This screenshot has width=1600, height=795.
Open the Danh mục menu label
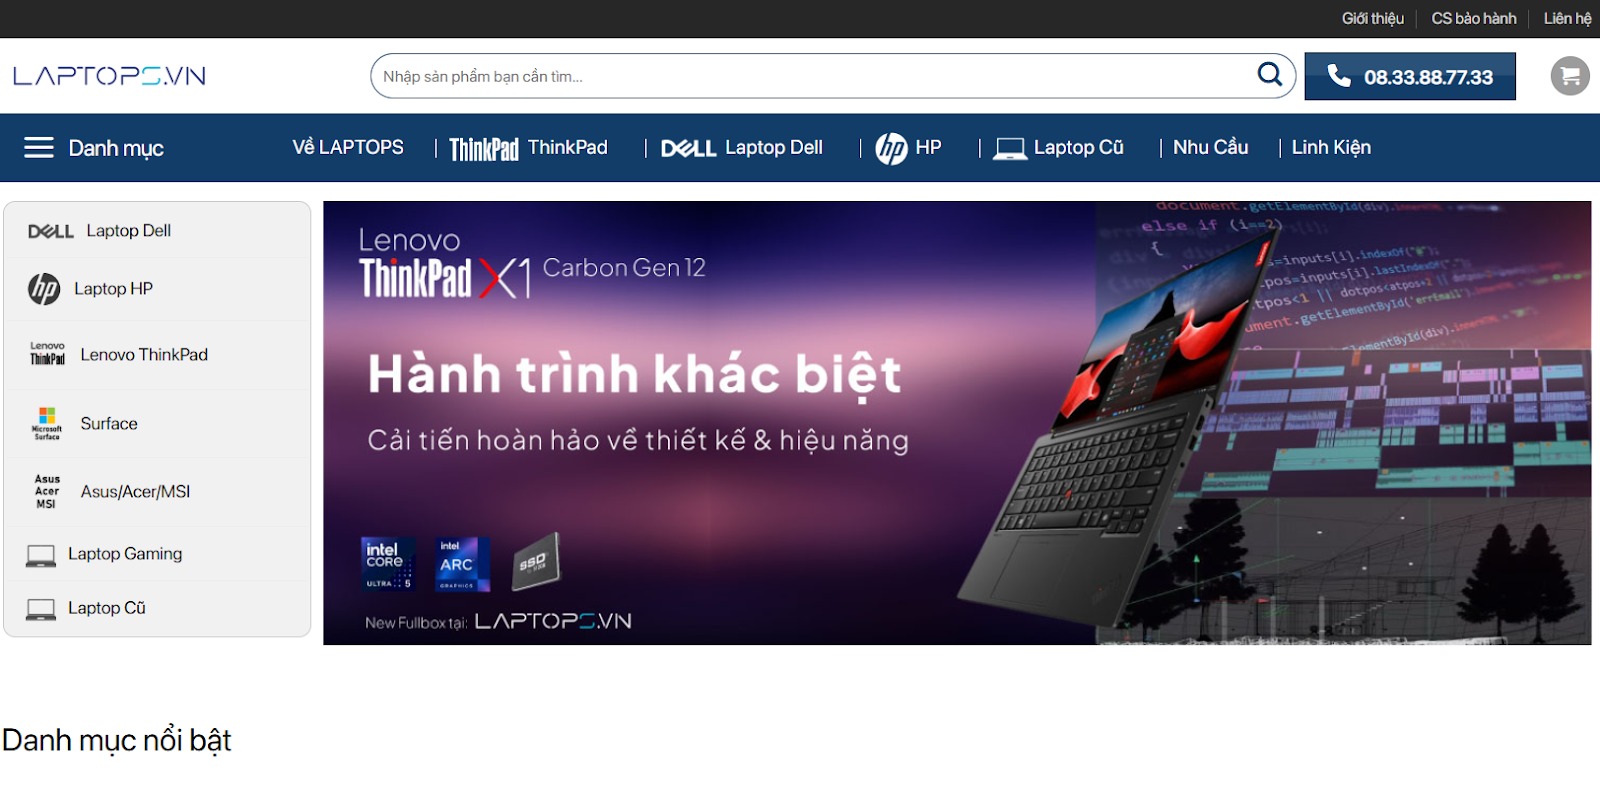click(116, 149)
